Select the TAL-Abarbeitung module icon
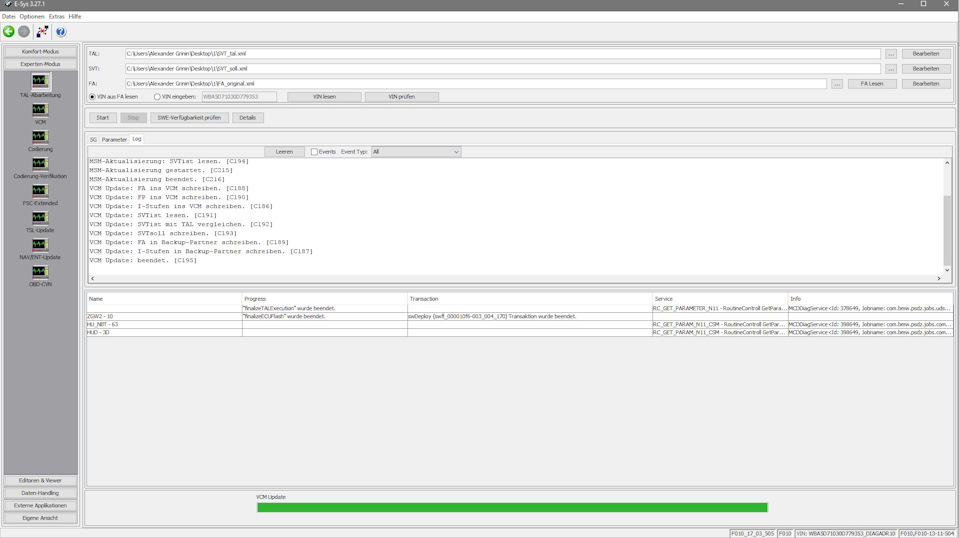The width and height of the screenshot is (960, 538). tap(40, 81)
